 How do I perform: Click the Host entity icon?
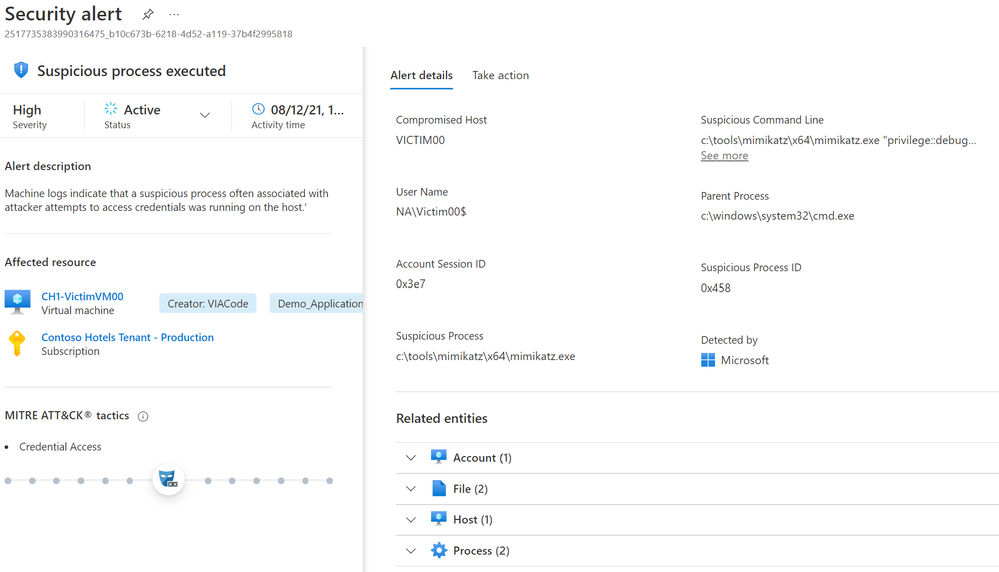(438, 519)
